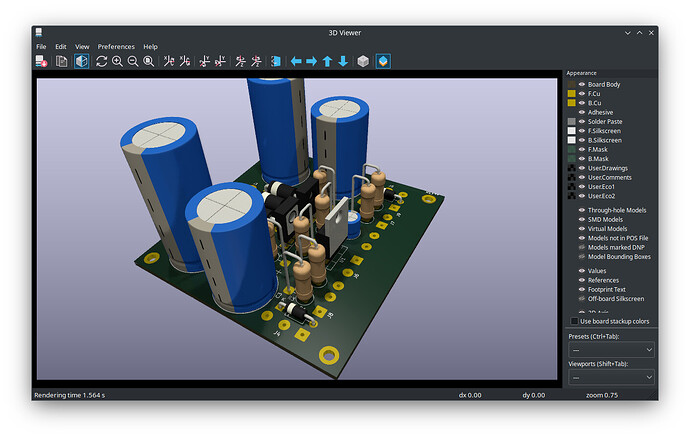Hide SMD Models
This screenshot has height=437, width=690.
tap(582, 219)
